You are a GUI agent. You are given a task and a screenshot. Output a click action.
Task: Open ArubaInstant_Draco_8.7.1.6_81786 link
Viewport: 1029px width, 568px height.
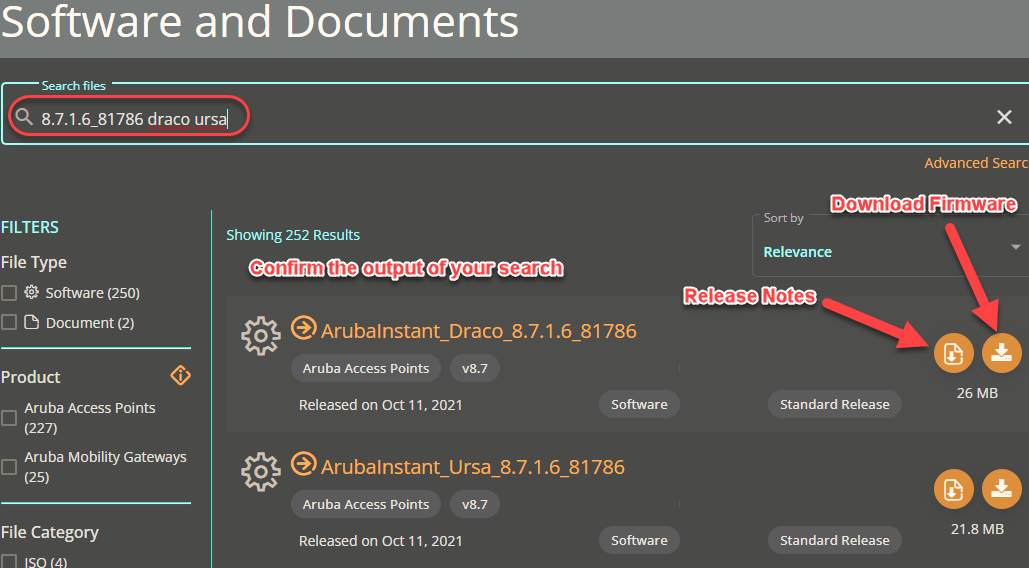[478, 331]
